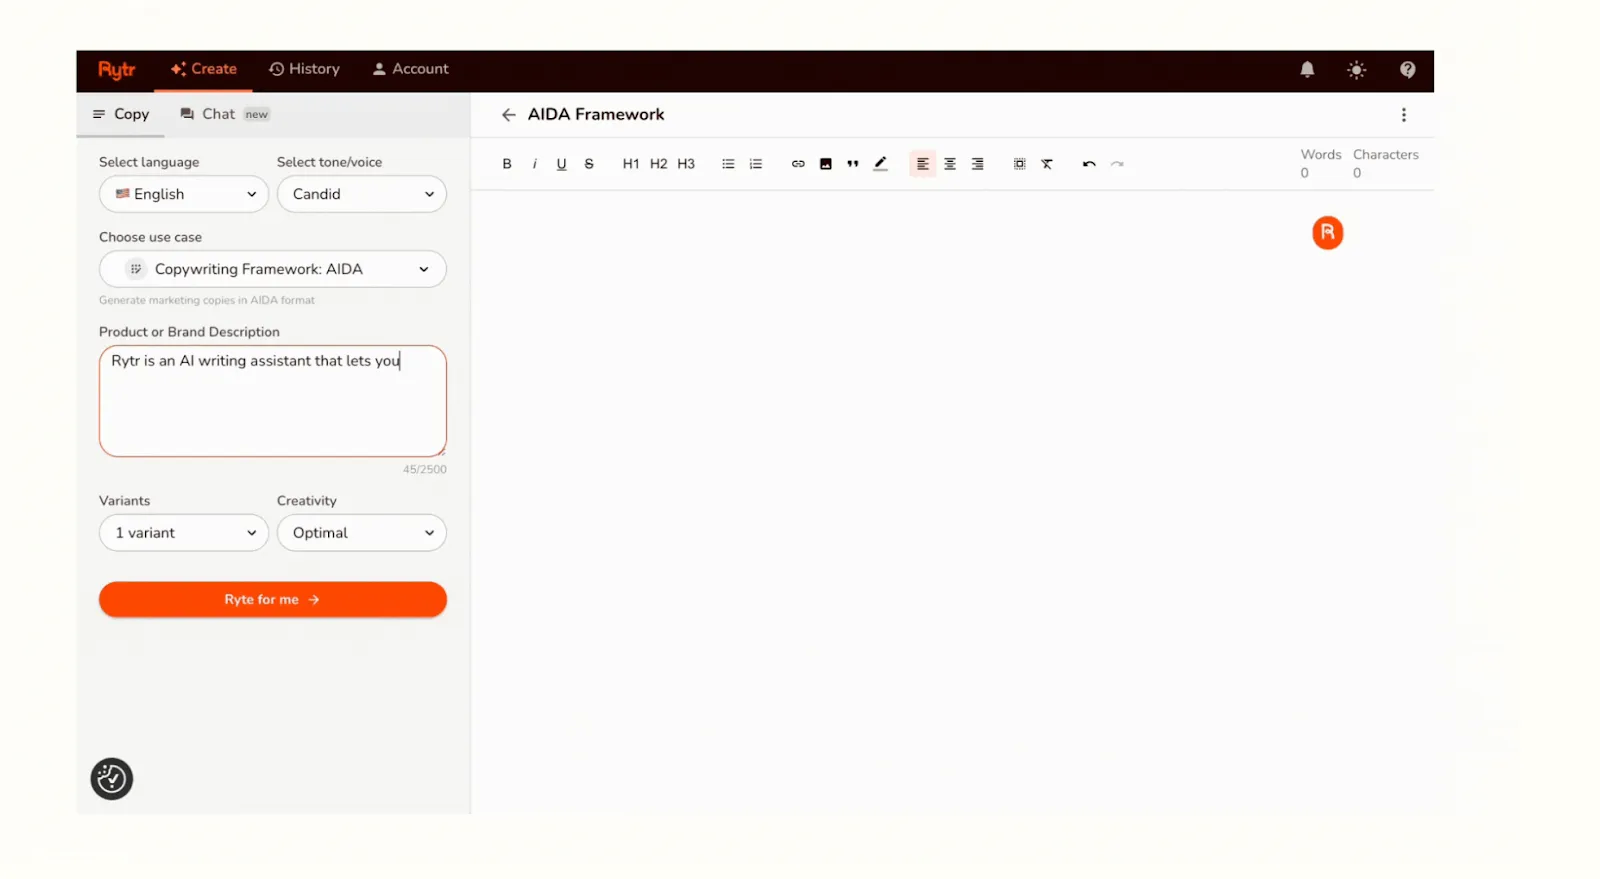Clear text formatting
The width and height of the screenshot is (1600, 879).
(x=1047, y=164)
